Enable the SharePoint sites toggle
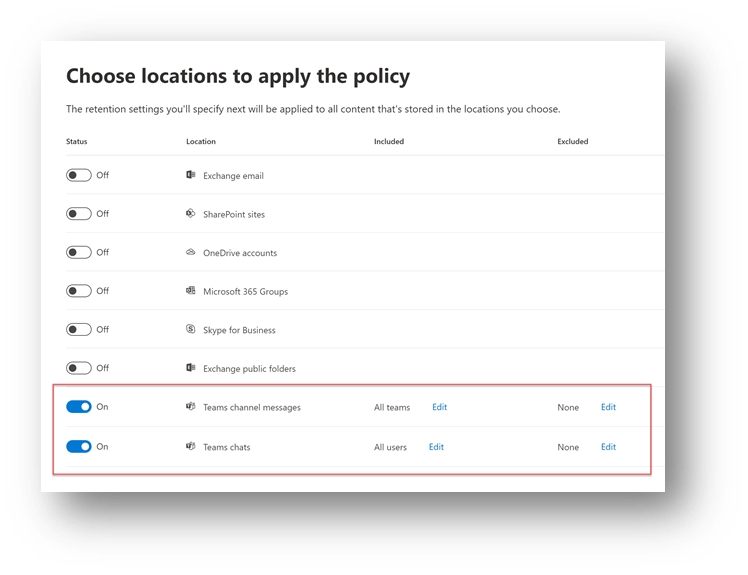 coord(79,214)
